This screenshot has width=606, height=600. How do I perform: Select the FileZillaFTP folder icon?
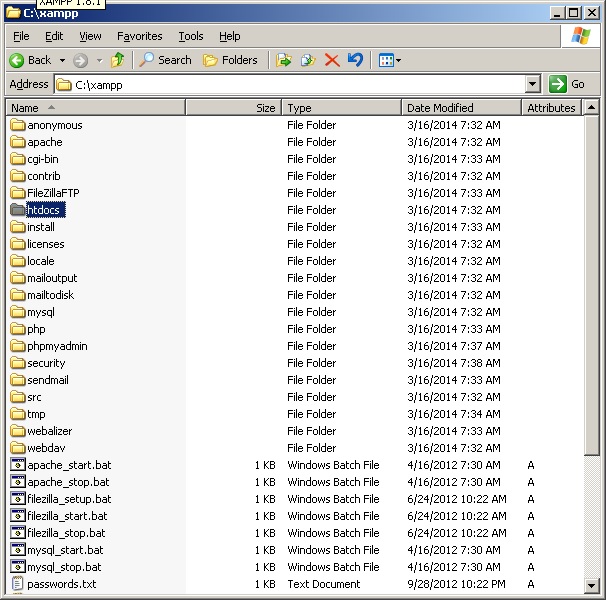coord(18,193)
